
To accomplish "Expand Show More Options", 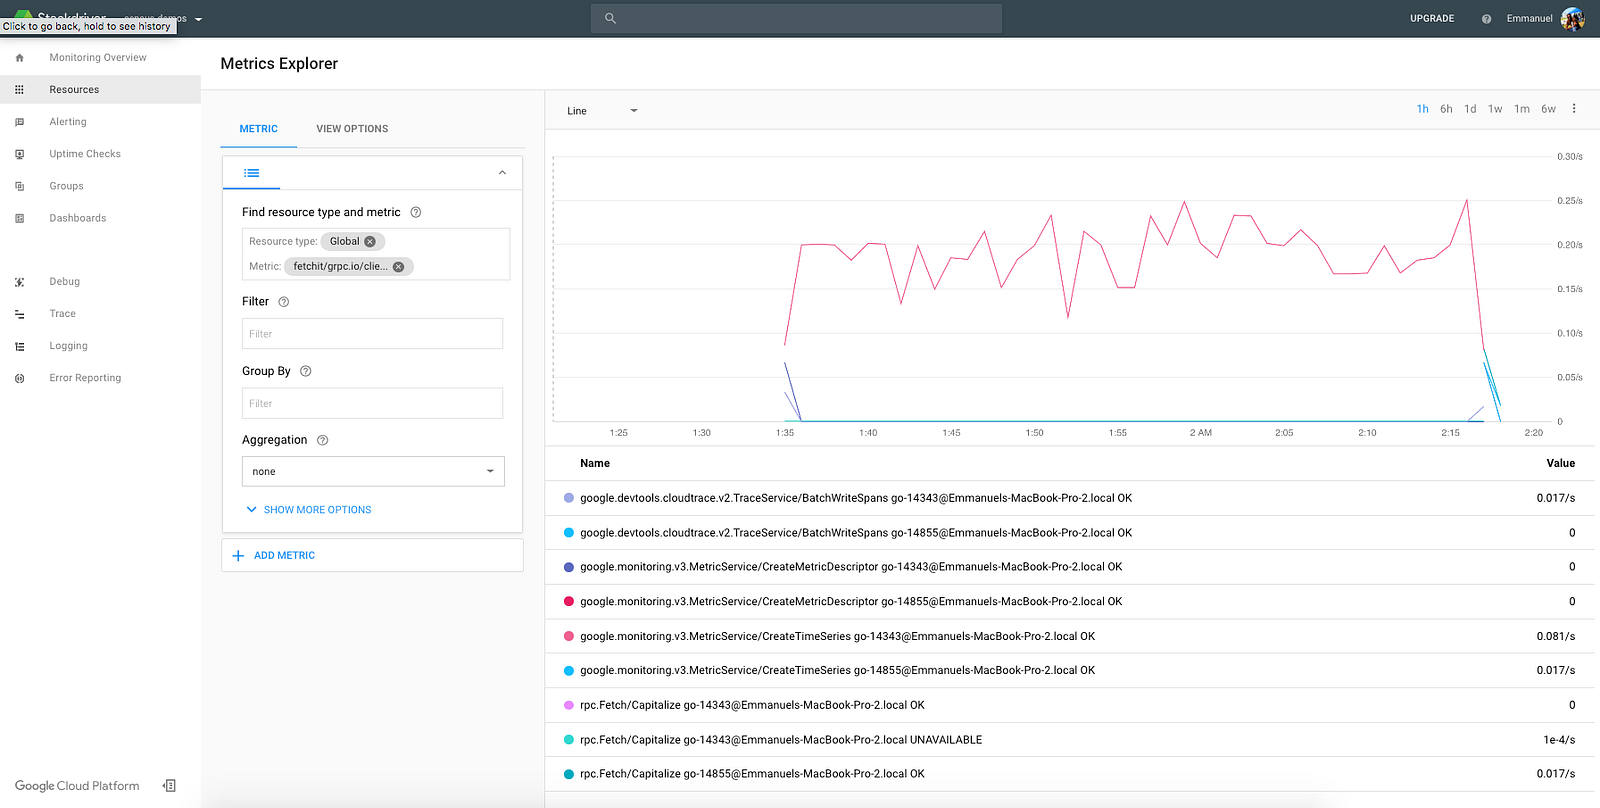I will click(x=308, y=510).
